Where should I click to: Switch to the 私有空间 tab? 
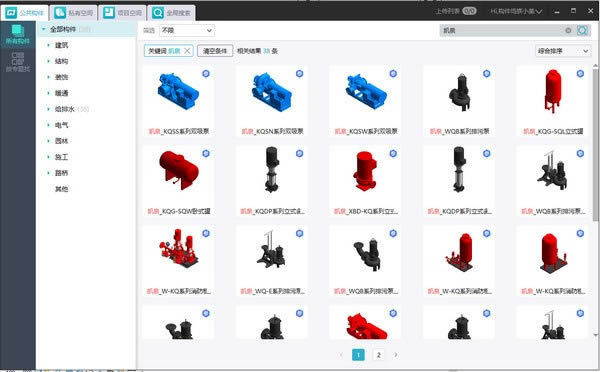[x=73, y=13]
